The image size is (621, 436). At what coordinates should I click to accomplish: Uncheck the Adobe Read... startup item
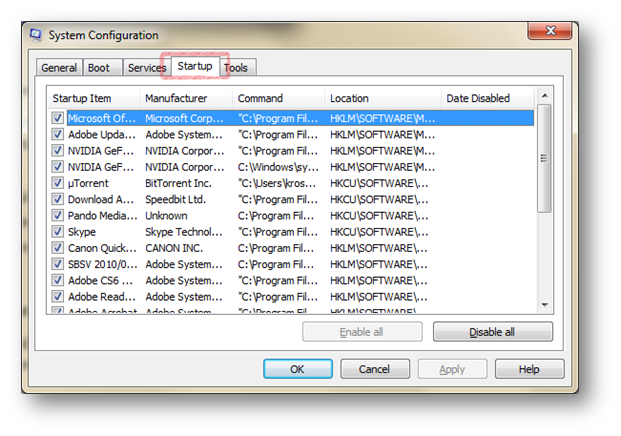57,297
